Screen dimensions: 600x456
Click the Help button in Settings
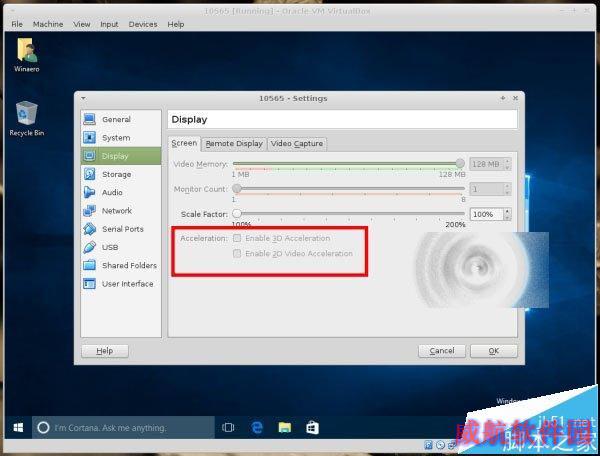coord(105,351)
